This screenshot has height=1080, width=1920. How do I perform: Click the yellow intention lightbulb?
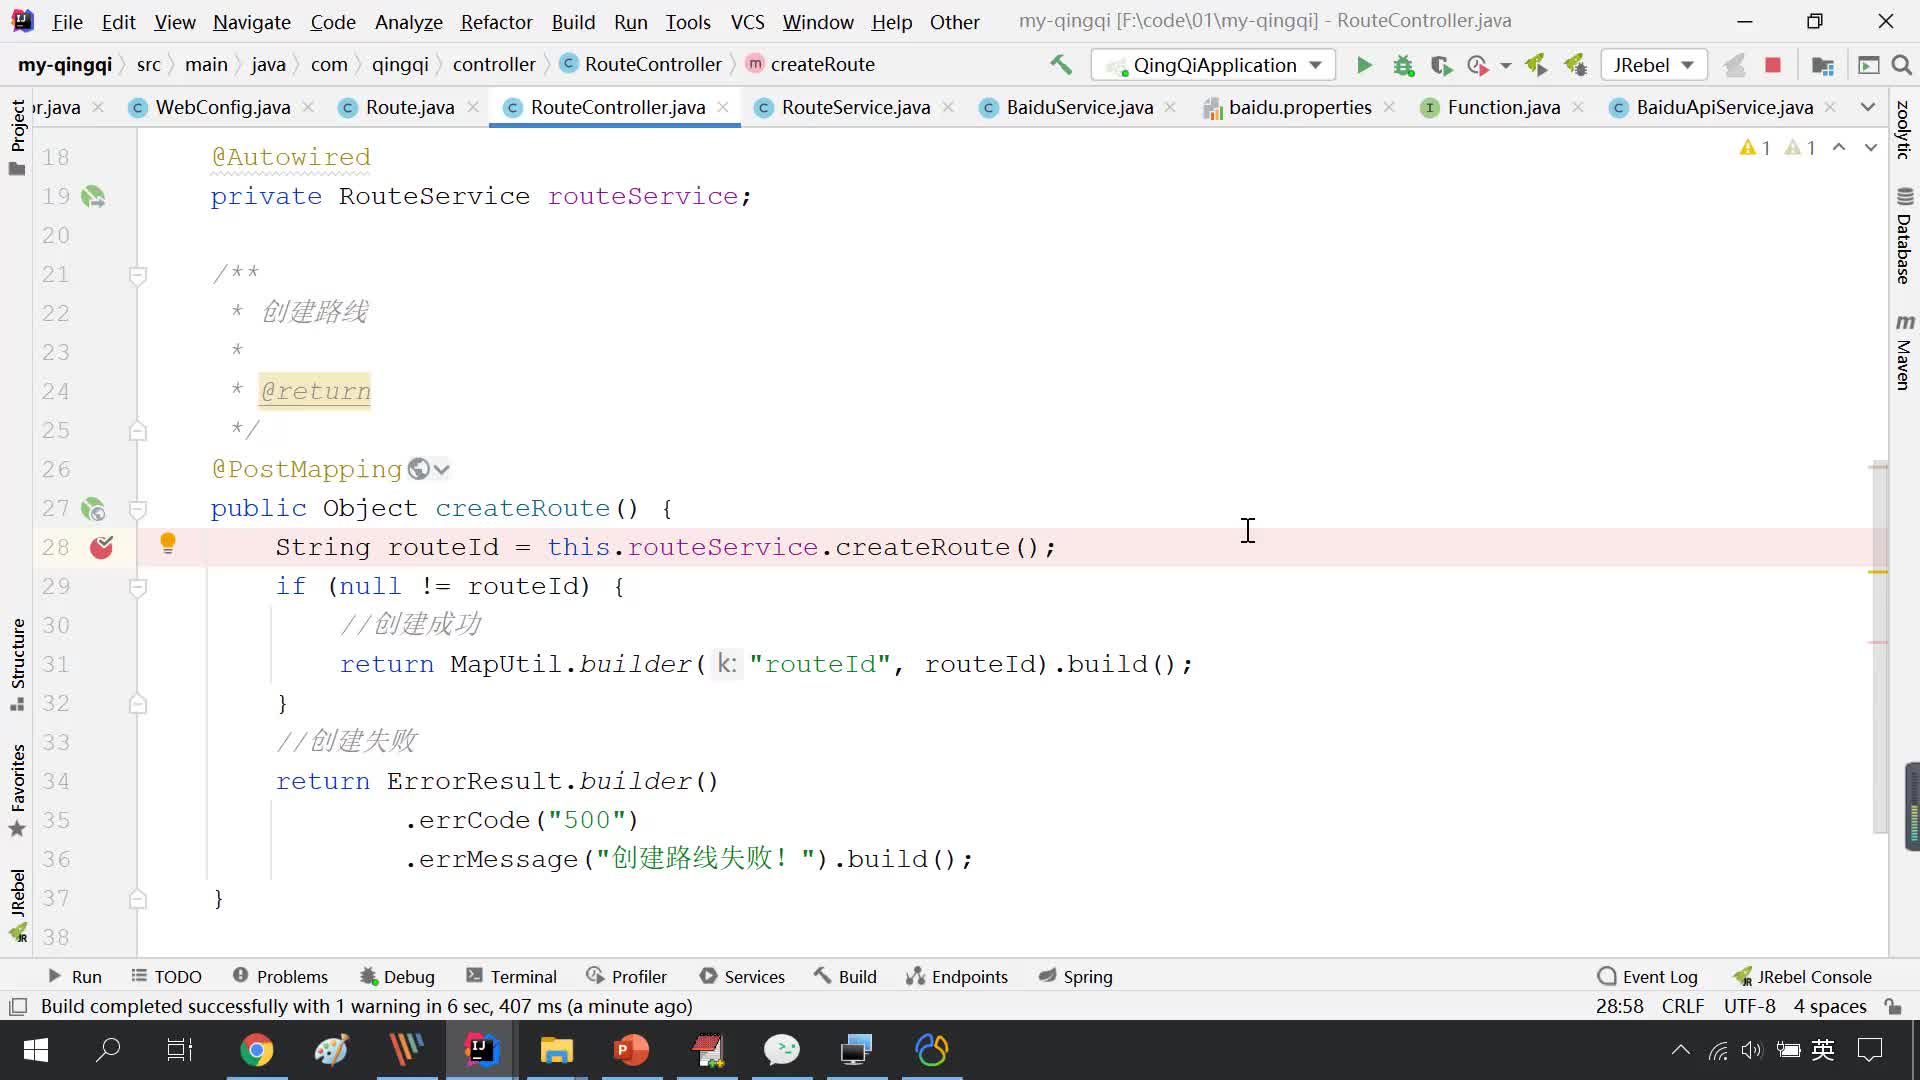click(168, 543)
